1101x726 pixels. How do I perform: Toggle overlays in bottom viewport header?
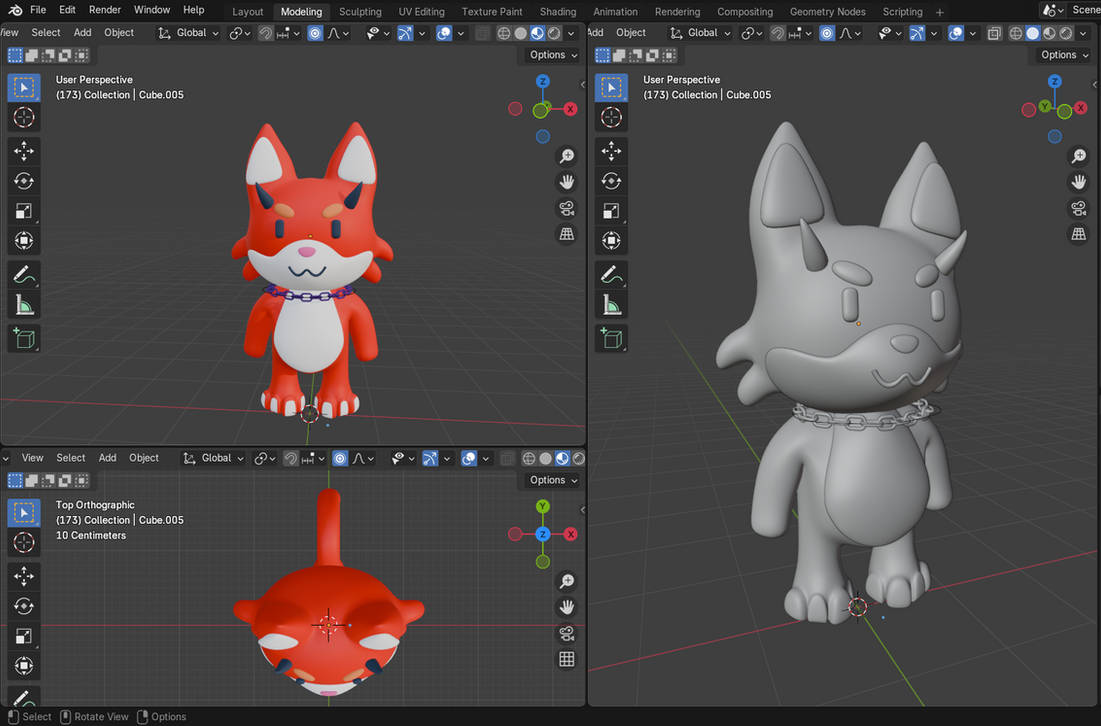click(468, 458)
